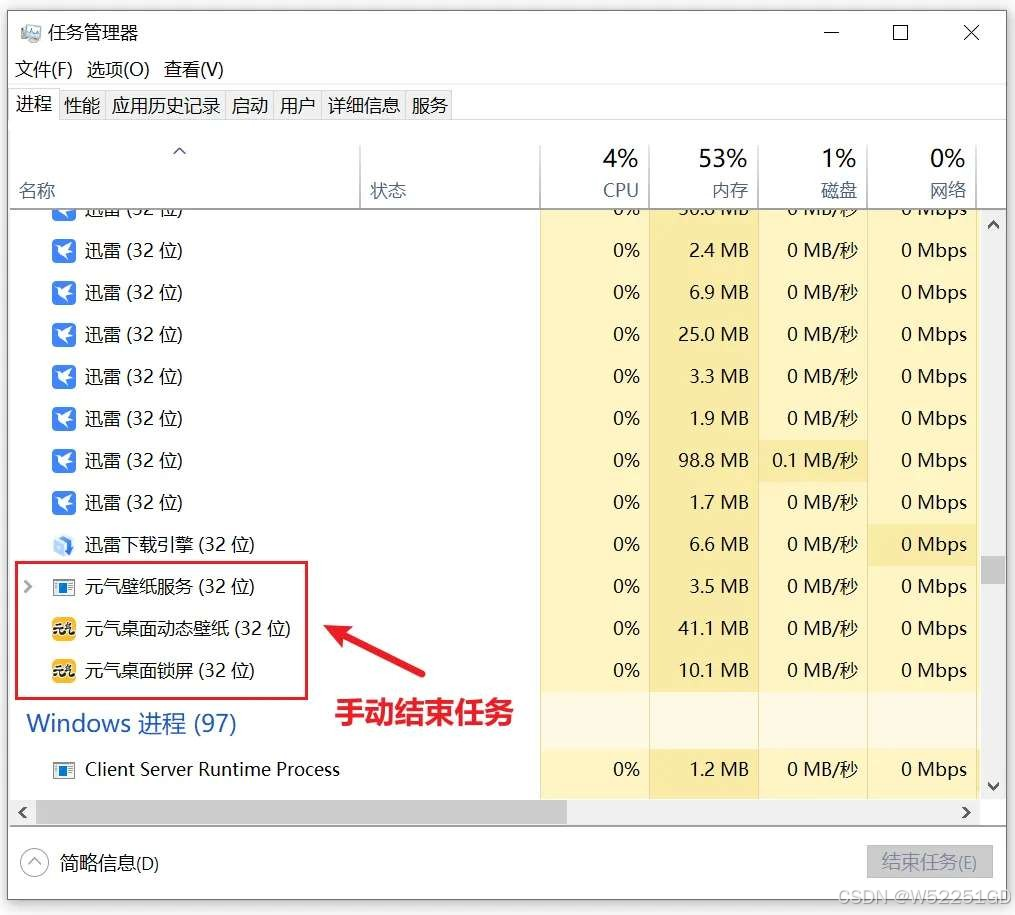
Task: Click icon of 迅雷 row using 2.4 MB
Action: point(63,251)
